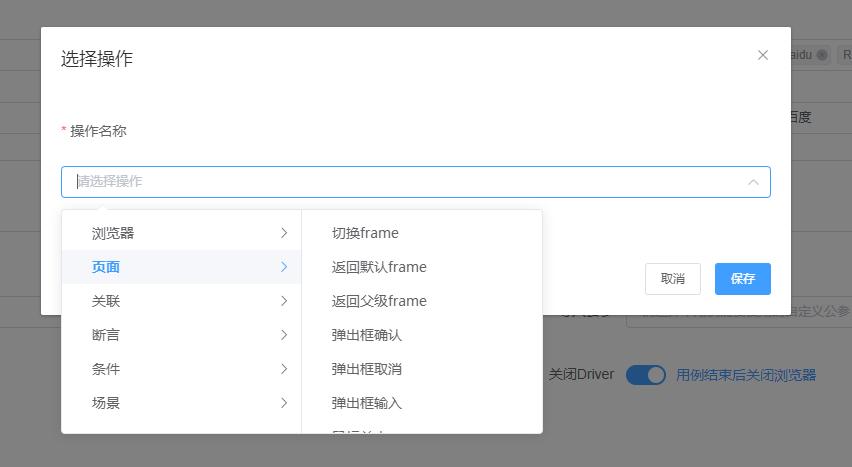The width and height of the screenshot is (852, 467).
Task: Choose the 返回默认frame operation
Action: pos(422,267)
